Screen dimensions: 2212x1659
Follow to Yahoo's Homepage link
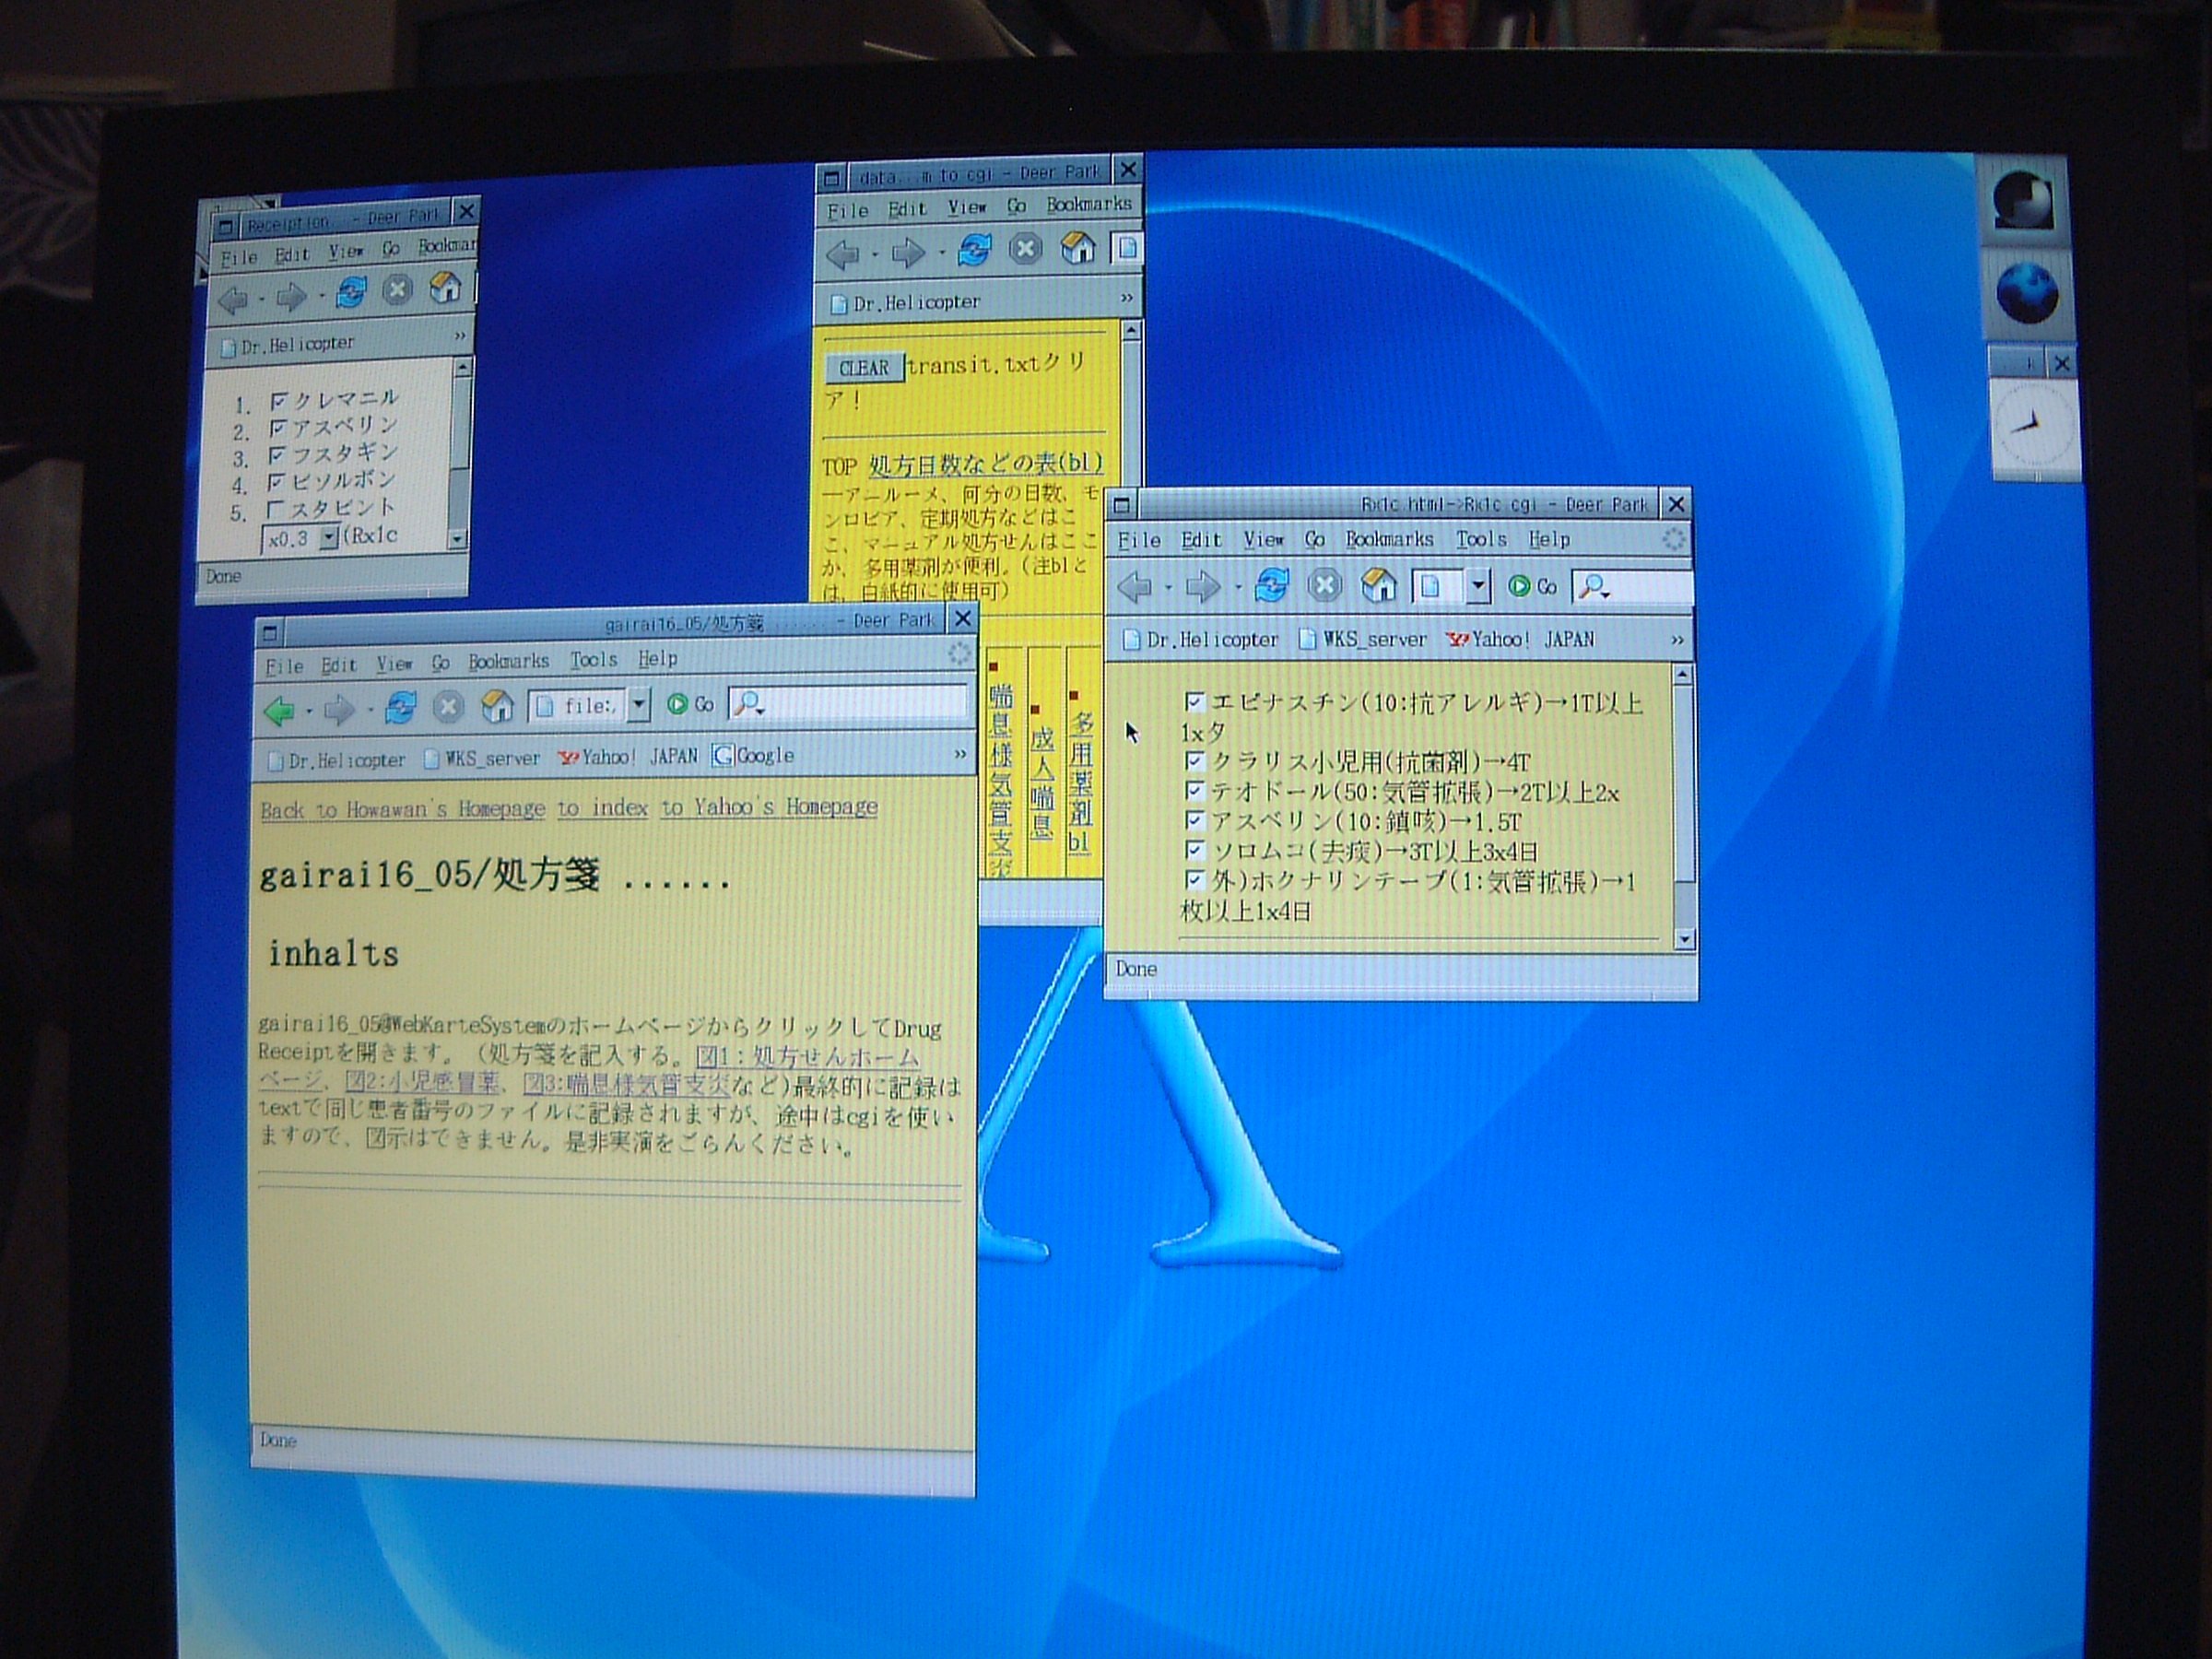click(x=769, y=806)
